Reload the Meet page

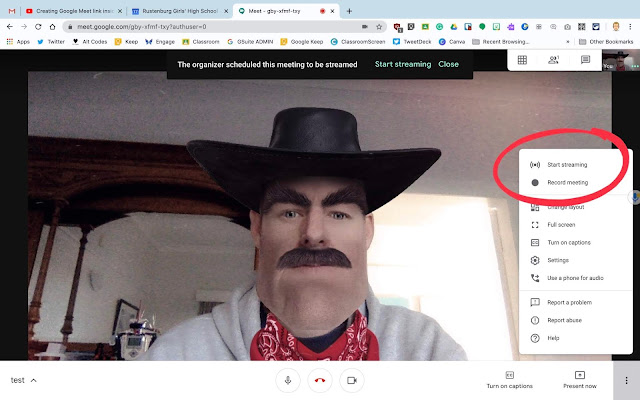38,27
